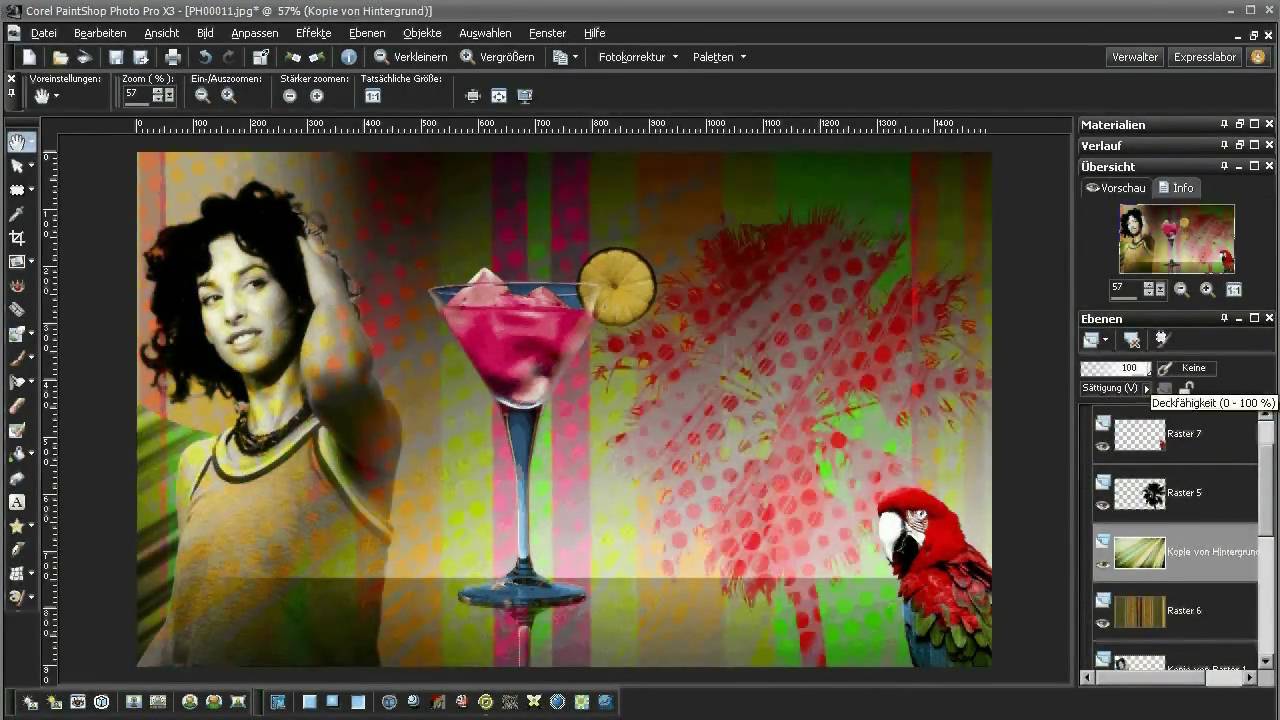1280x720 pixels.
Task: Select the Crop tool in the toolbox
Action: point(17,238)
